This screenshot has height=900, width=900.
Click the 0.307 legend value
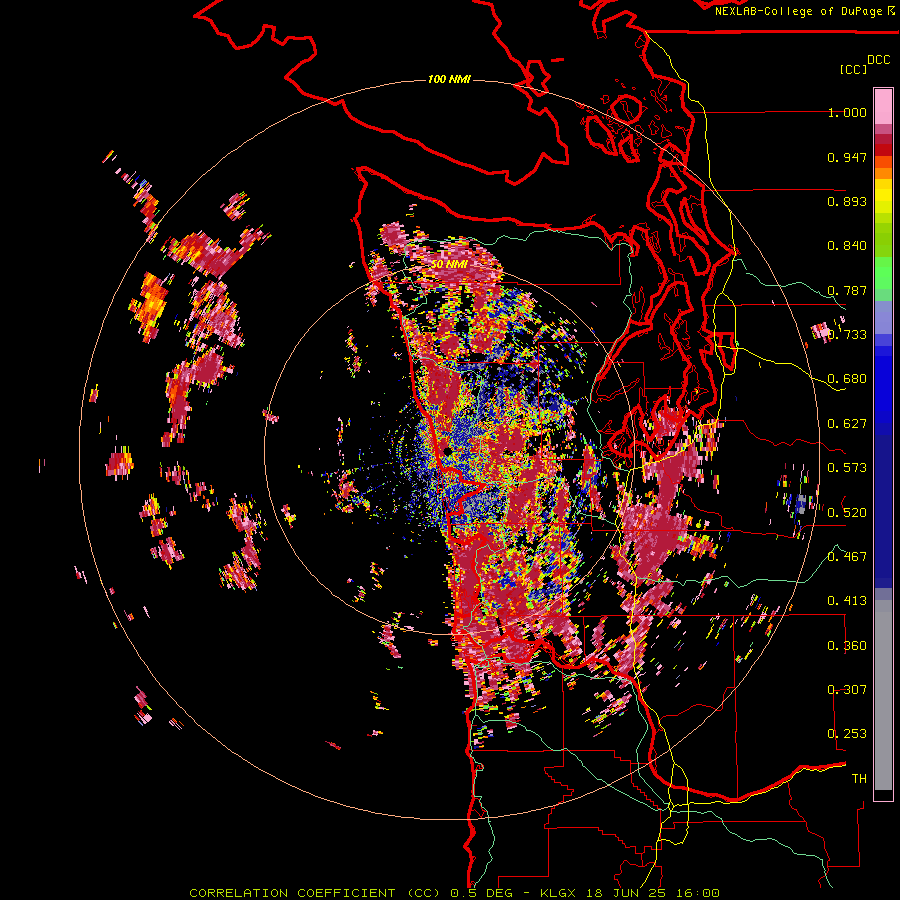click(847, 689)
